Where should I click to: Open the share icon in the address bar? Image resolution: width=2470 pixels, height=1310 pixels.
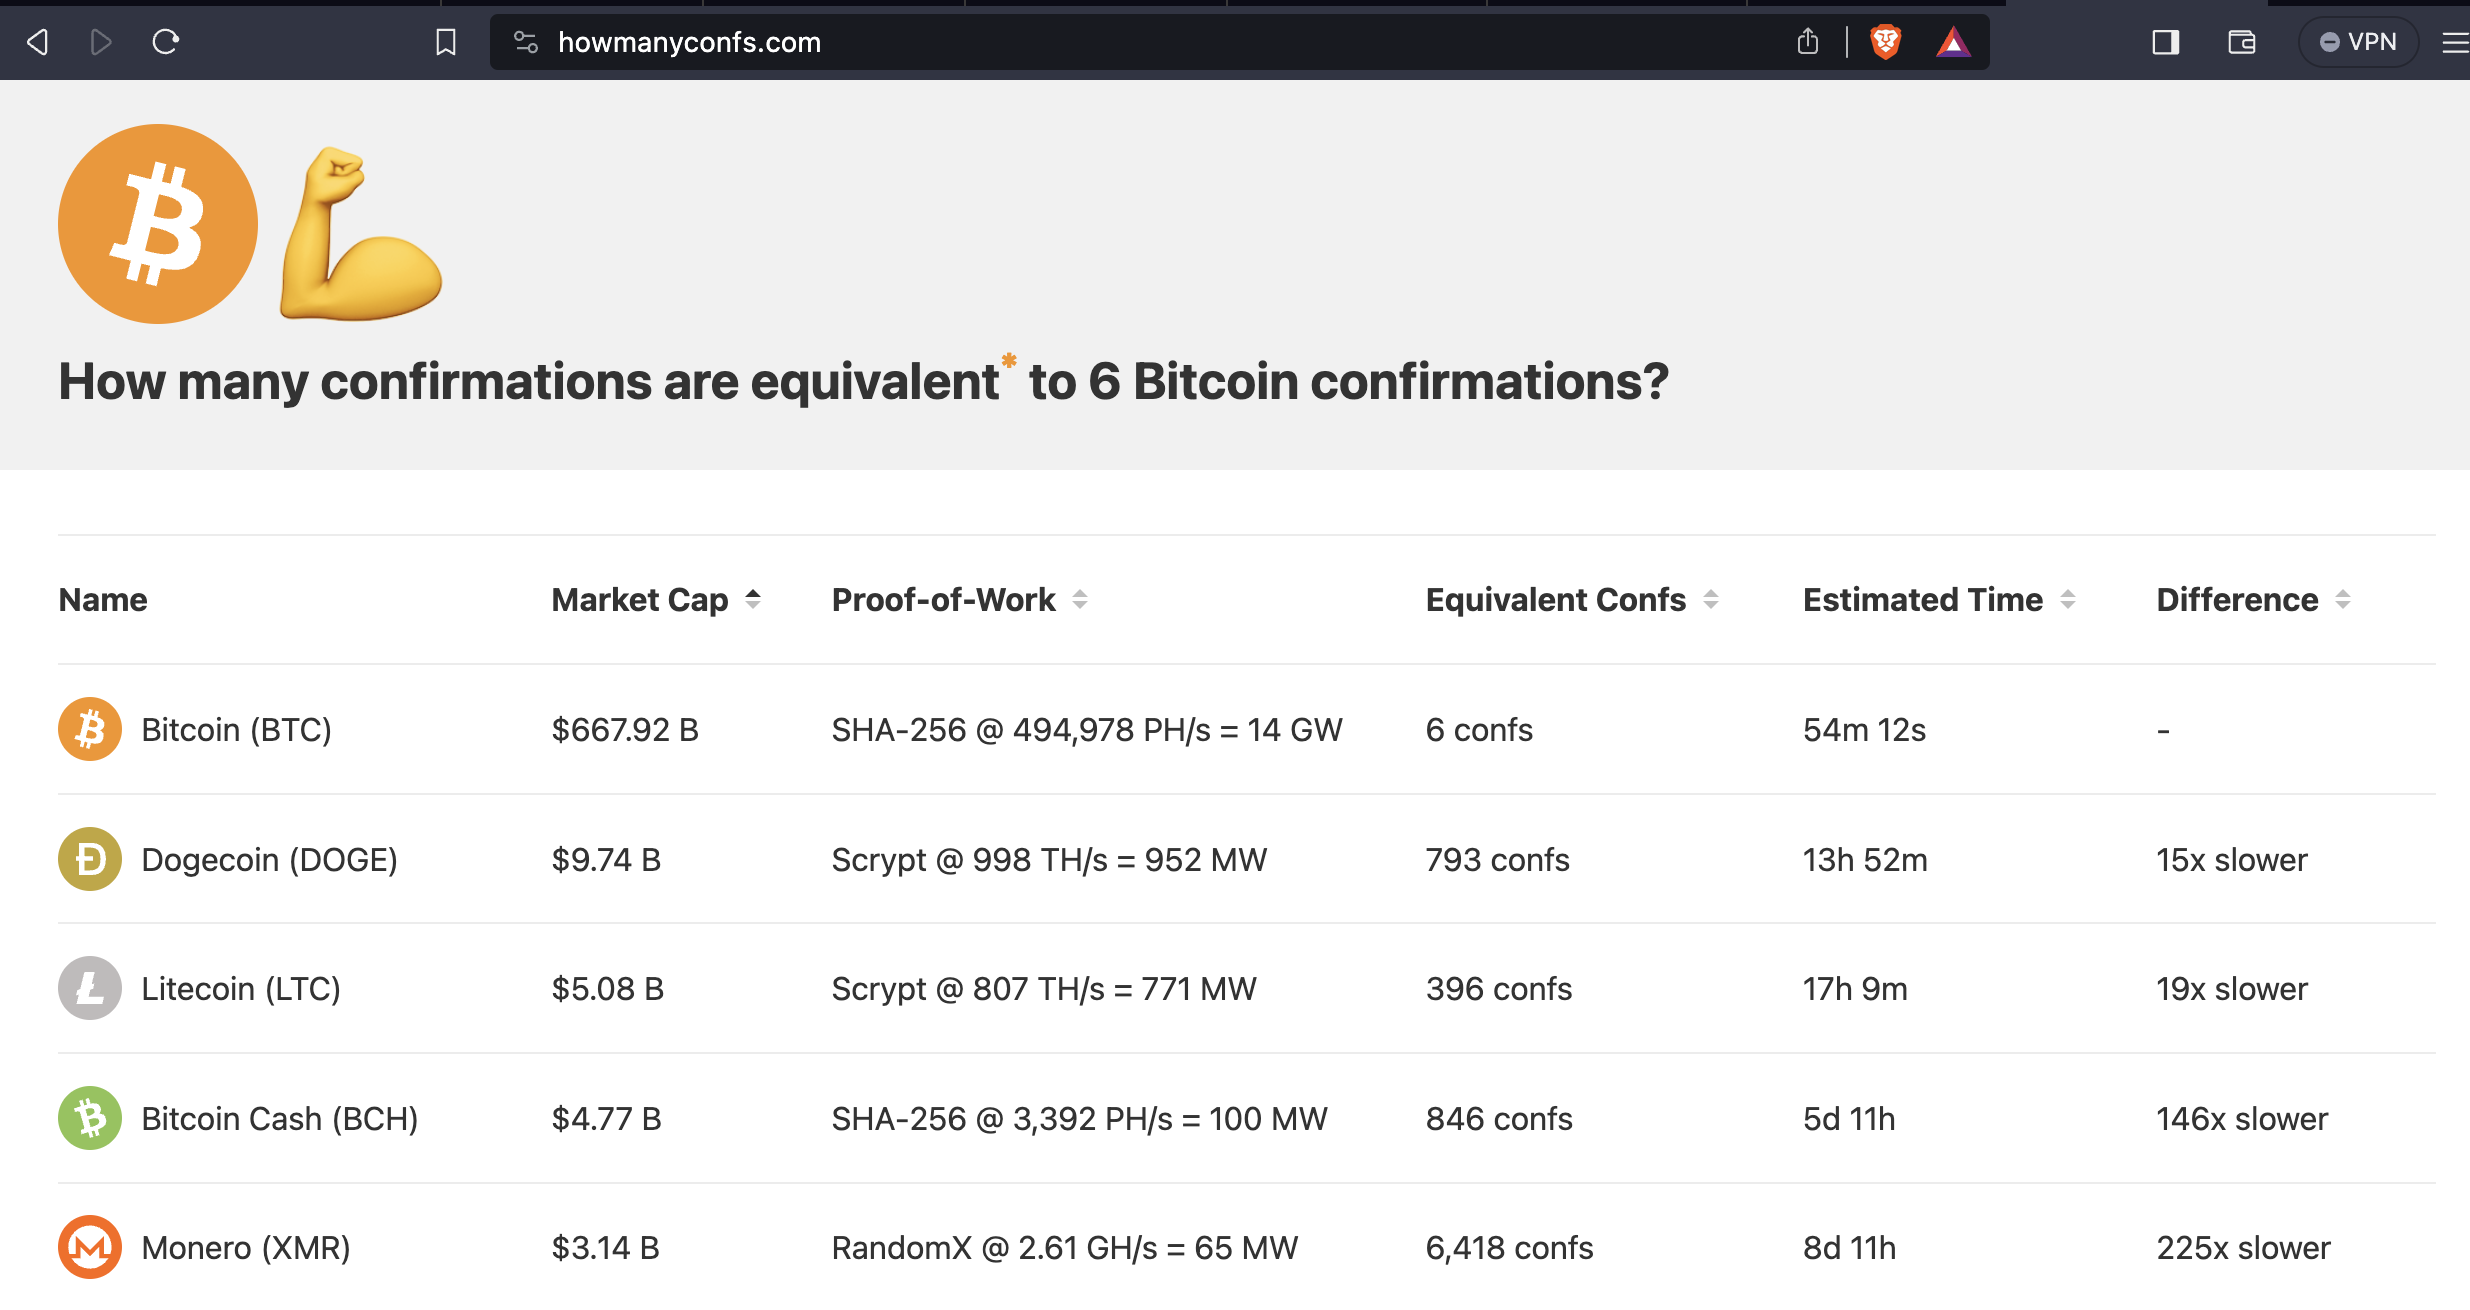coord(1807,42)
